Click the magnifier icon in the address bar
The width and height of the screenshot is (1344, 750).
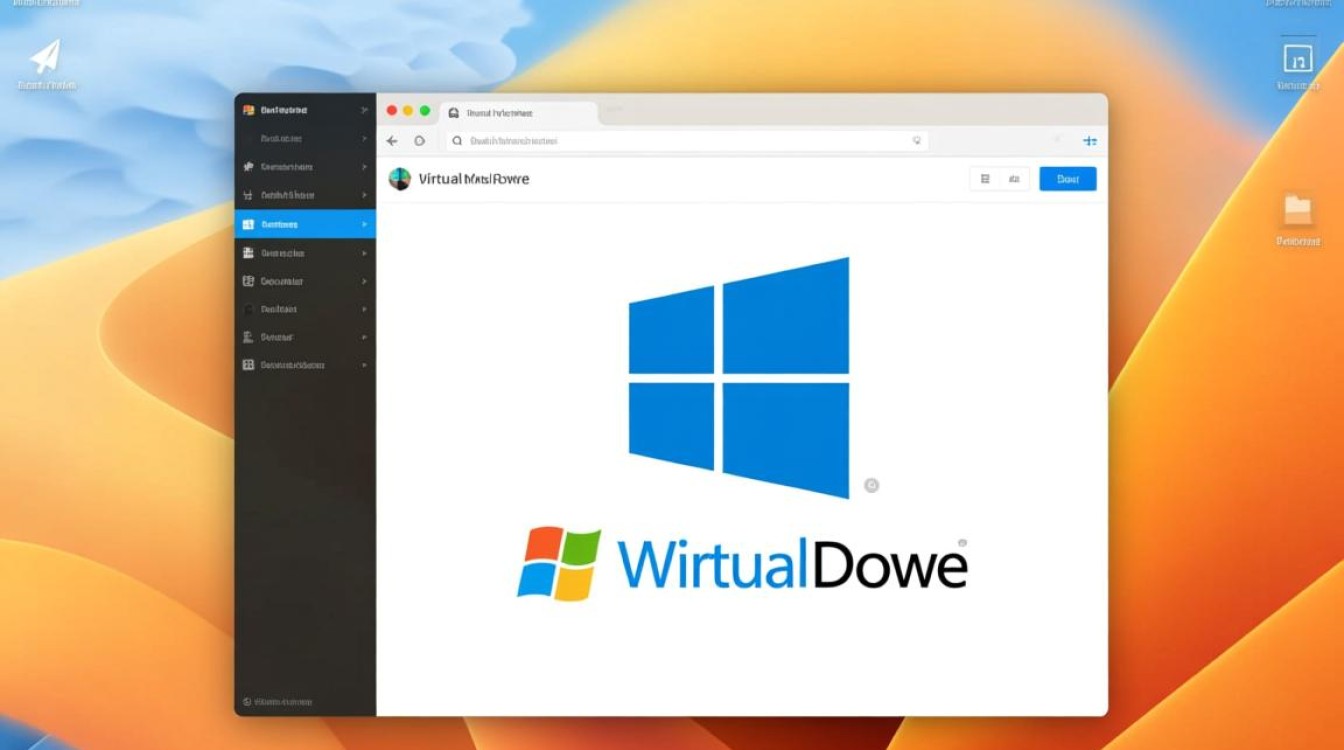[457, 141]
